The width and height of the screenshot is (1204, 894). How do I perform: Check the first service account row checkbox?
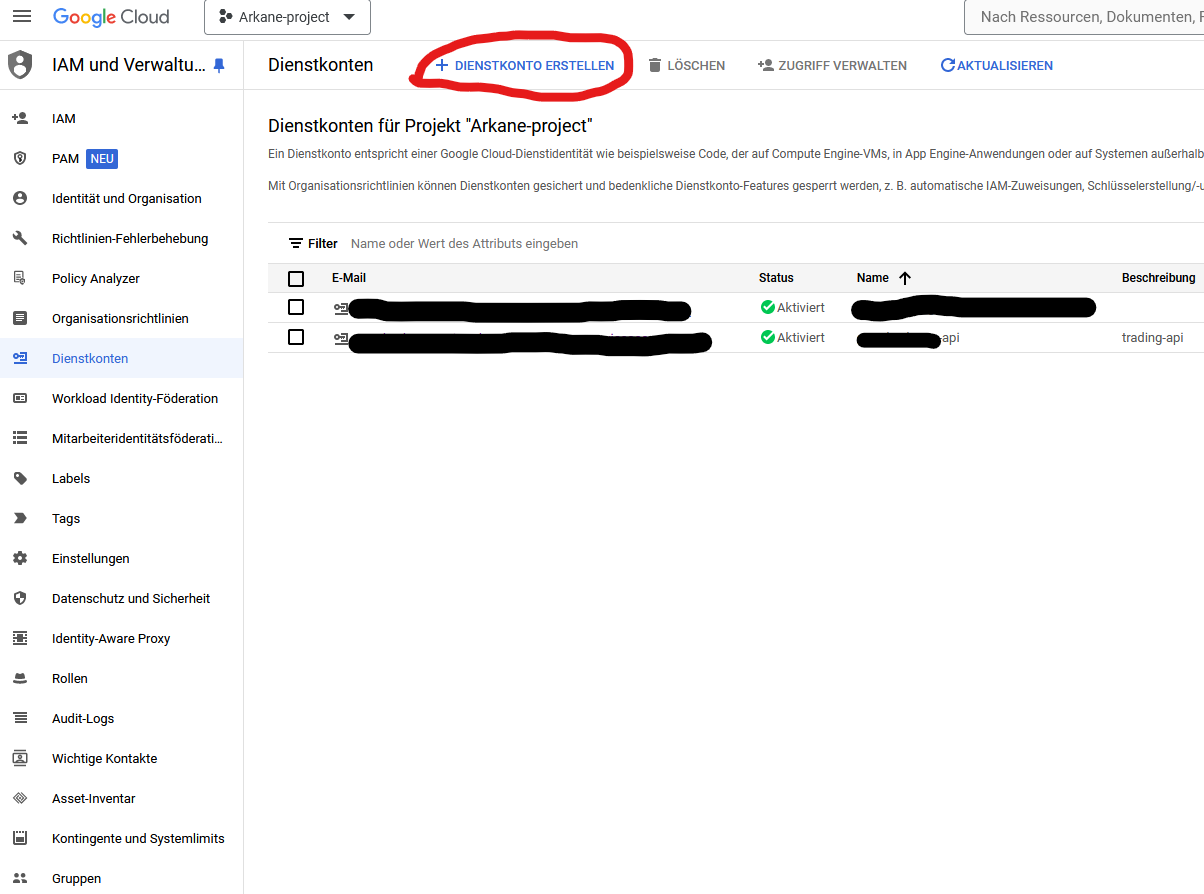tap(296, 307)
